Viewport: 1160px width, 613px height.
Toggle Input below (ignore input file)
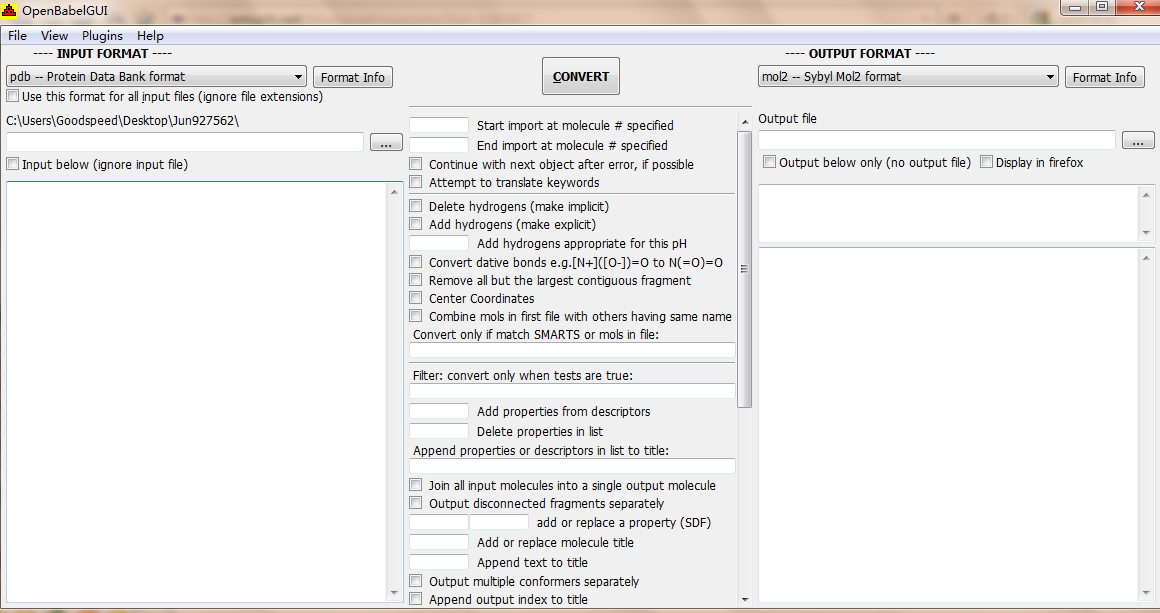13,164
